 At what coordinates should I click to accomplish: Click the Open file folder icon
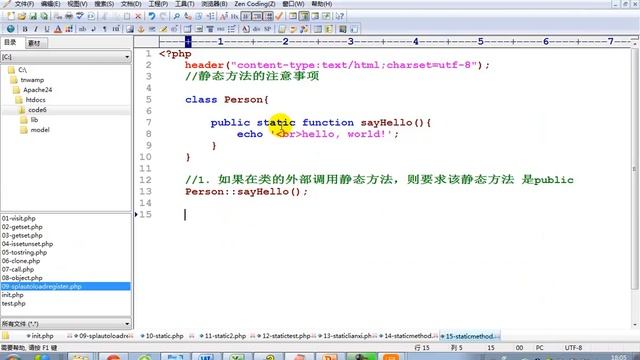[x=22, y=16]
